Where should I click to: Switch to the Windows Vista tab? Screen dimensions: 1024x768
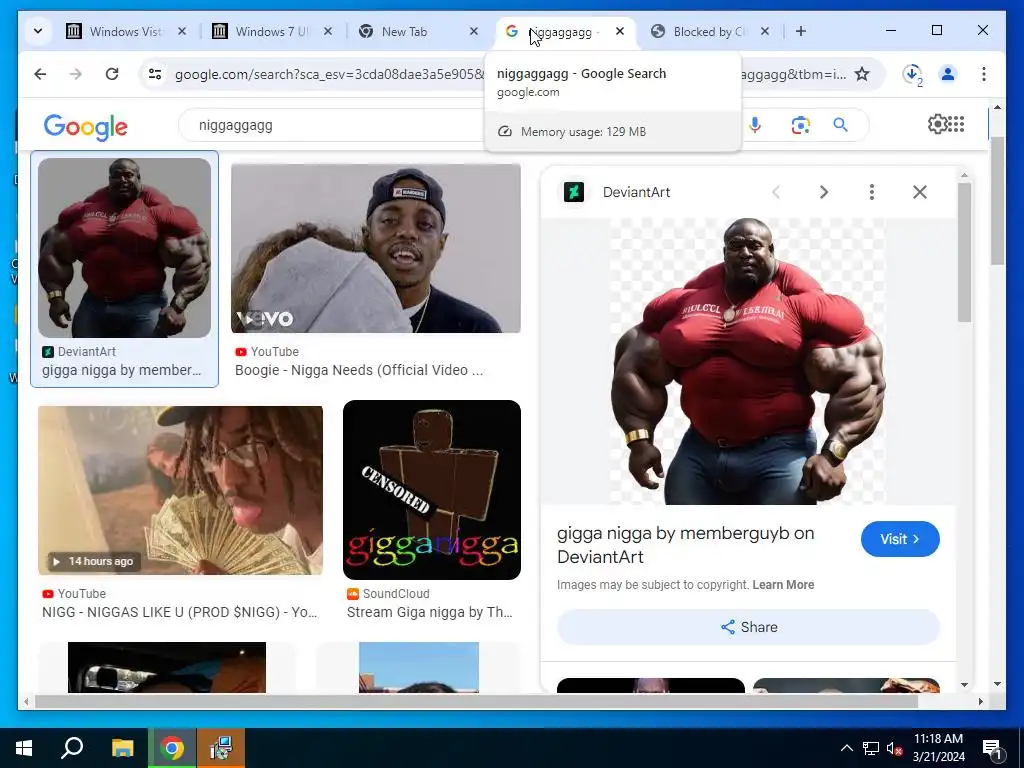(x=127, y=31)
